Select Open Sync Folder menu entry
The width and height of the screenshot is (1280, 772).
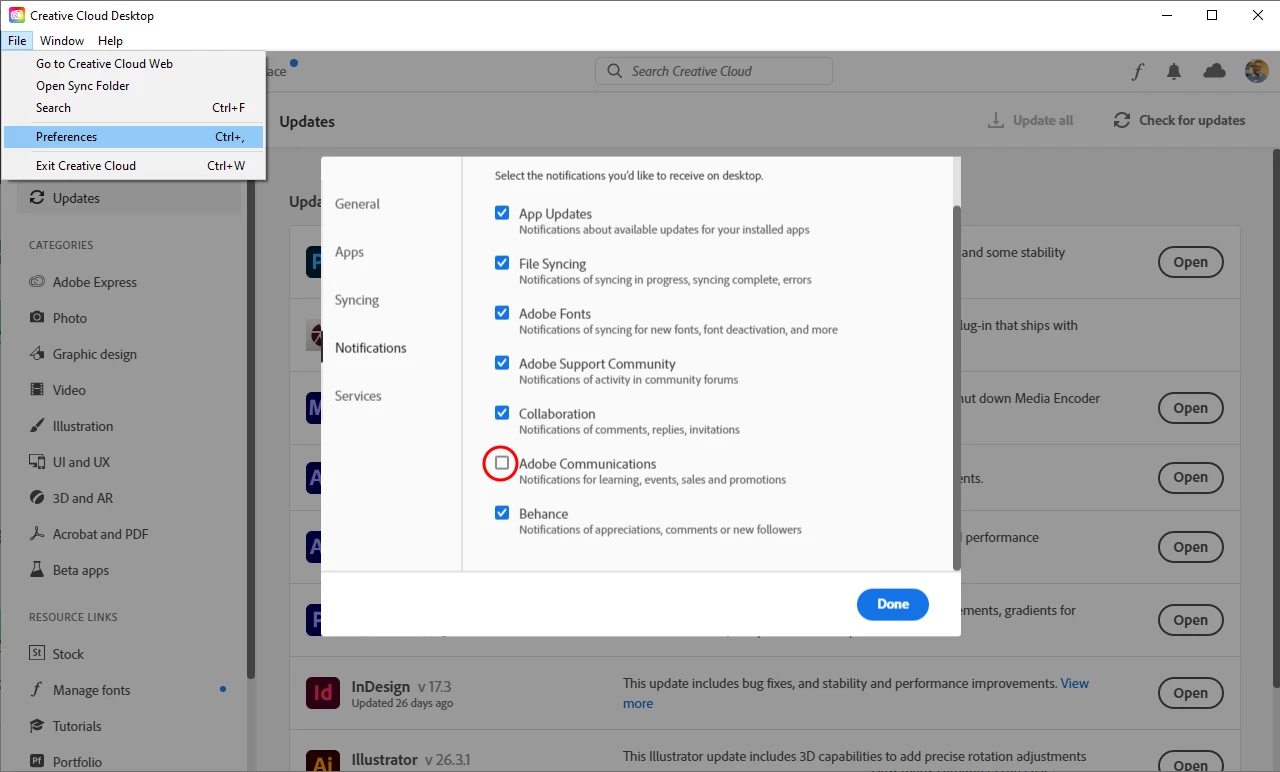(133, 86)
